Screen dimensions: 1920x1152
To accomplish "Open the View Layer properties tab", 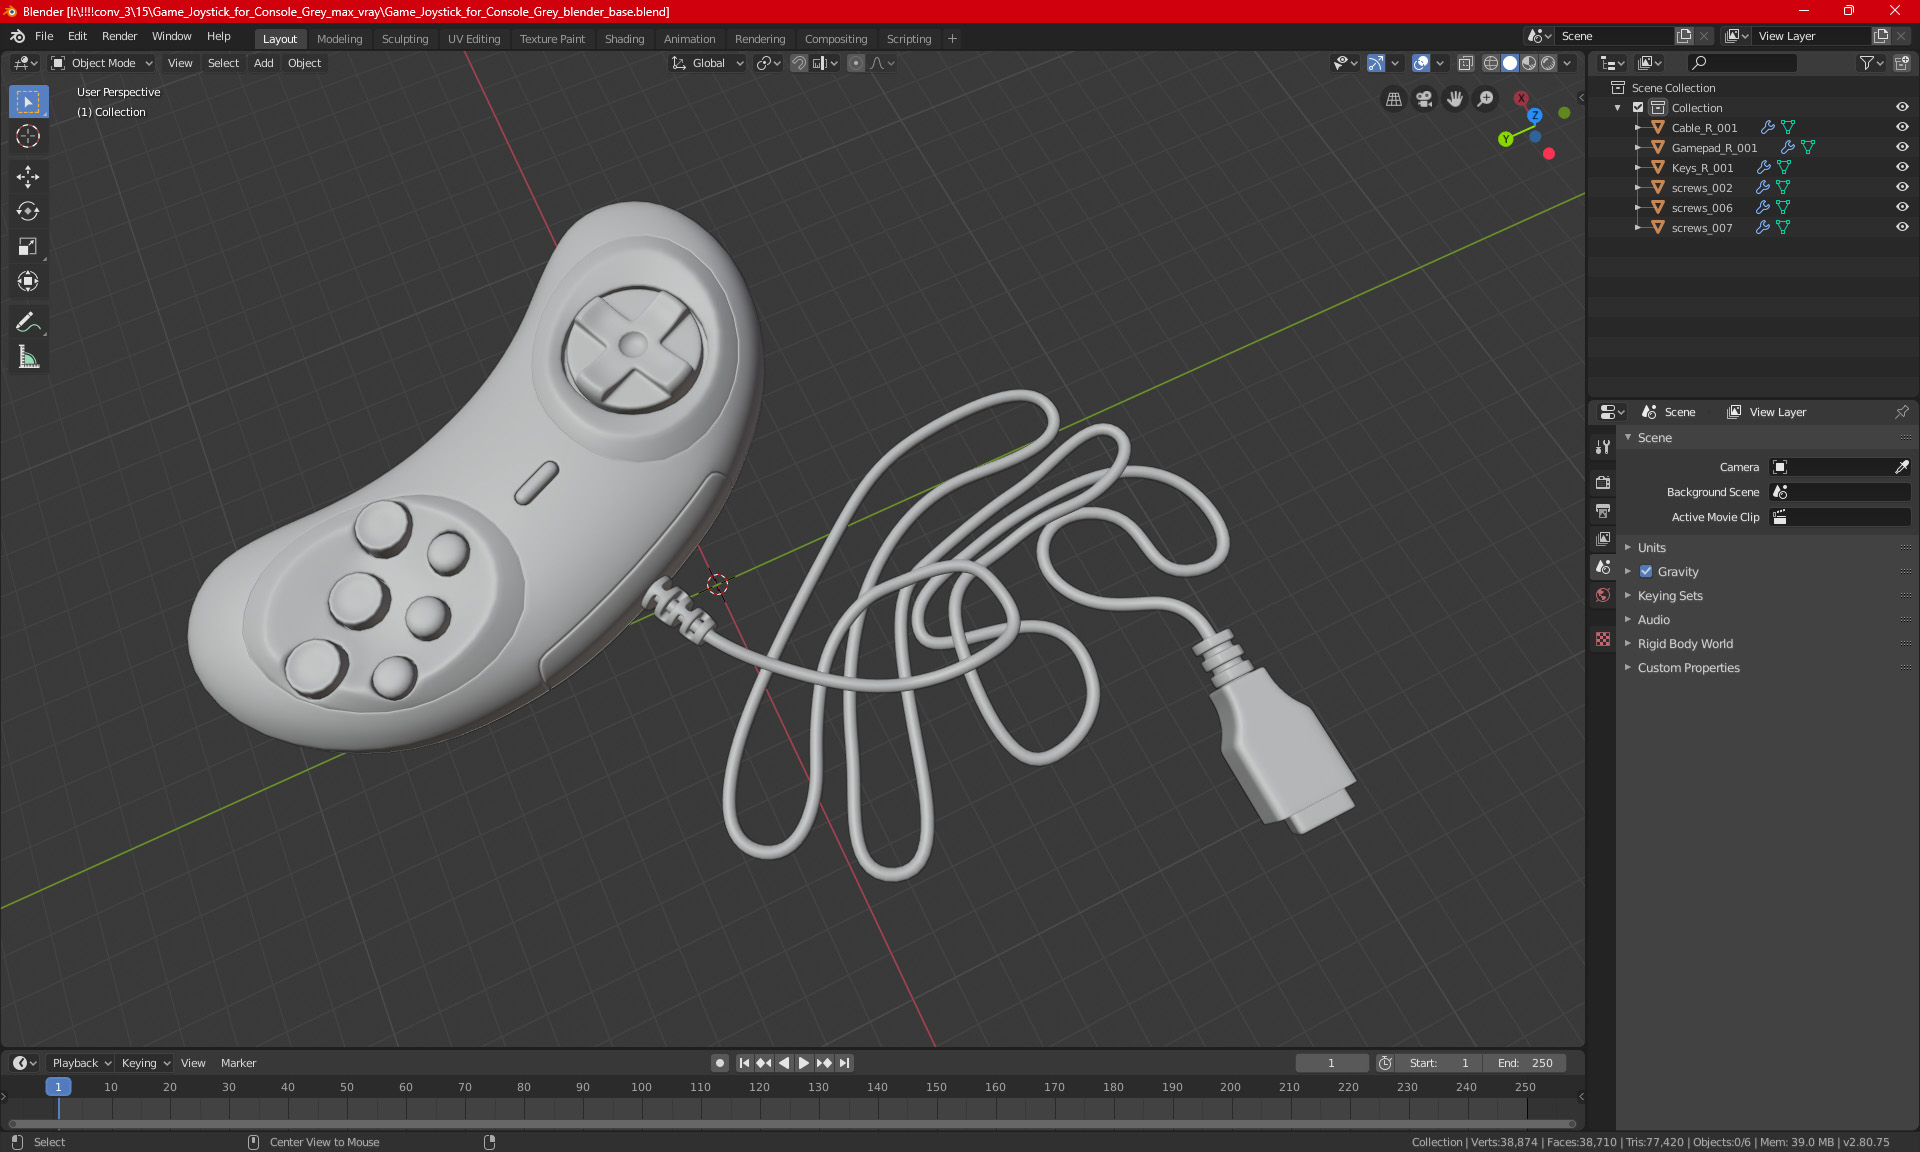I will [1603, 539].
